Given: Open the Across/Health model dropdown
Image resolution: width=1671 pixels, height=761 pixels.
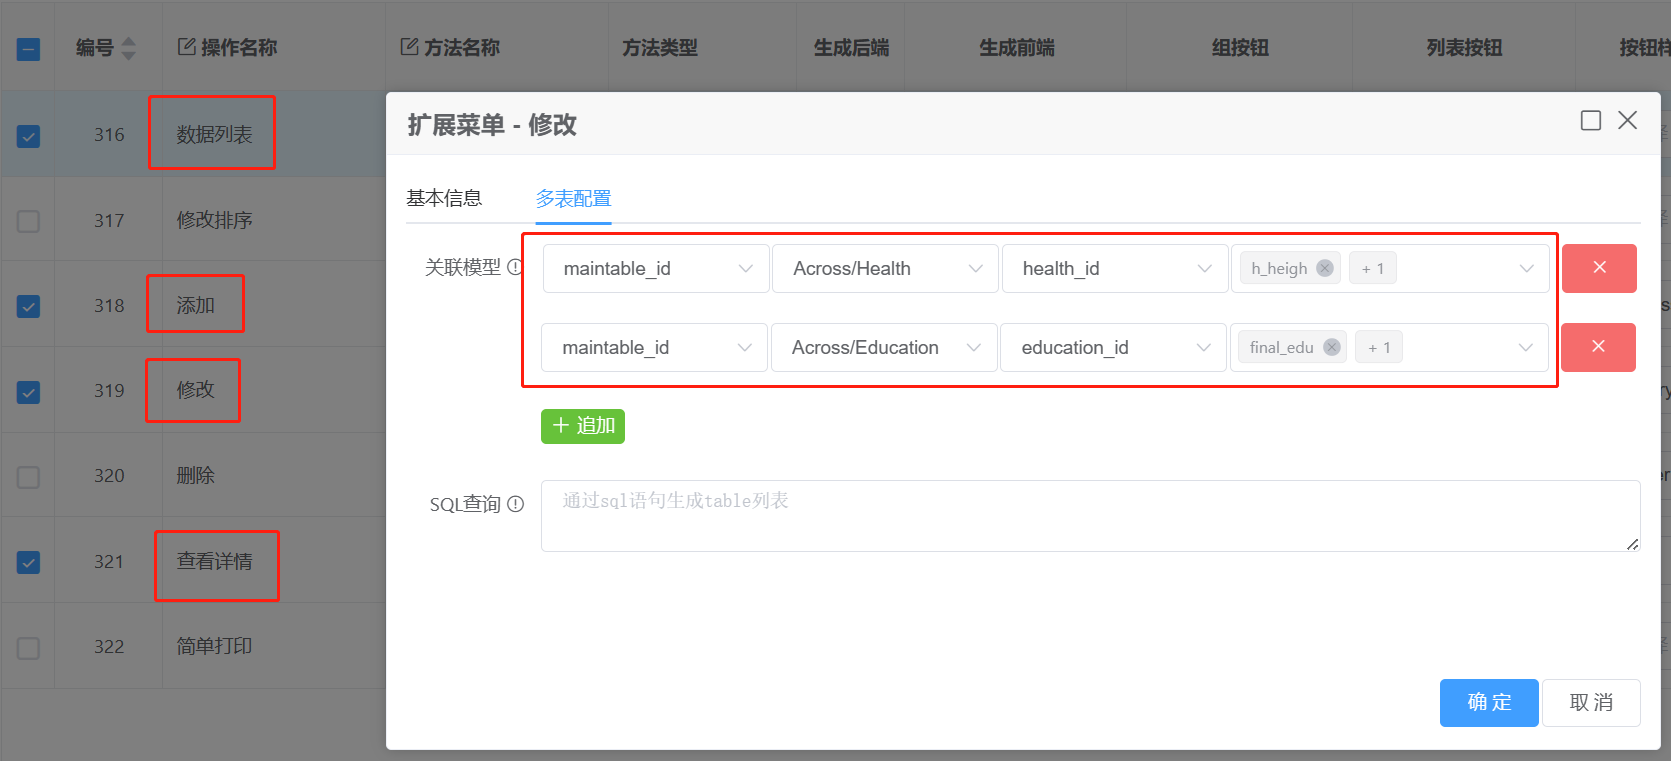Looking at the screenshot, I should [x=885, y=268].
